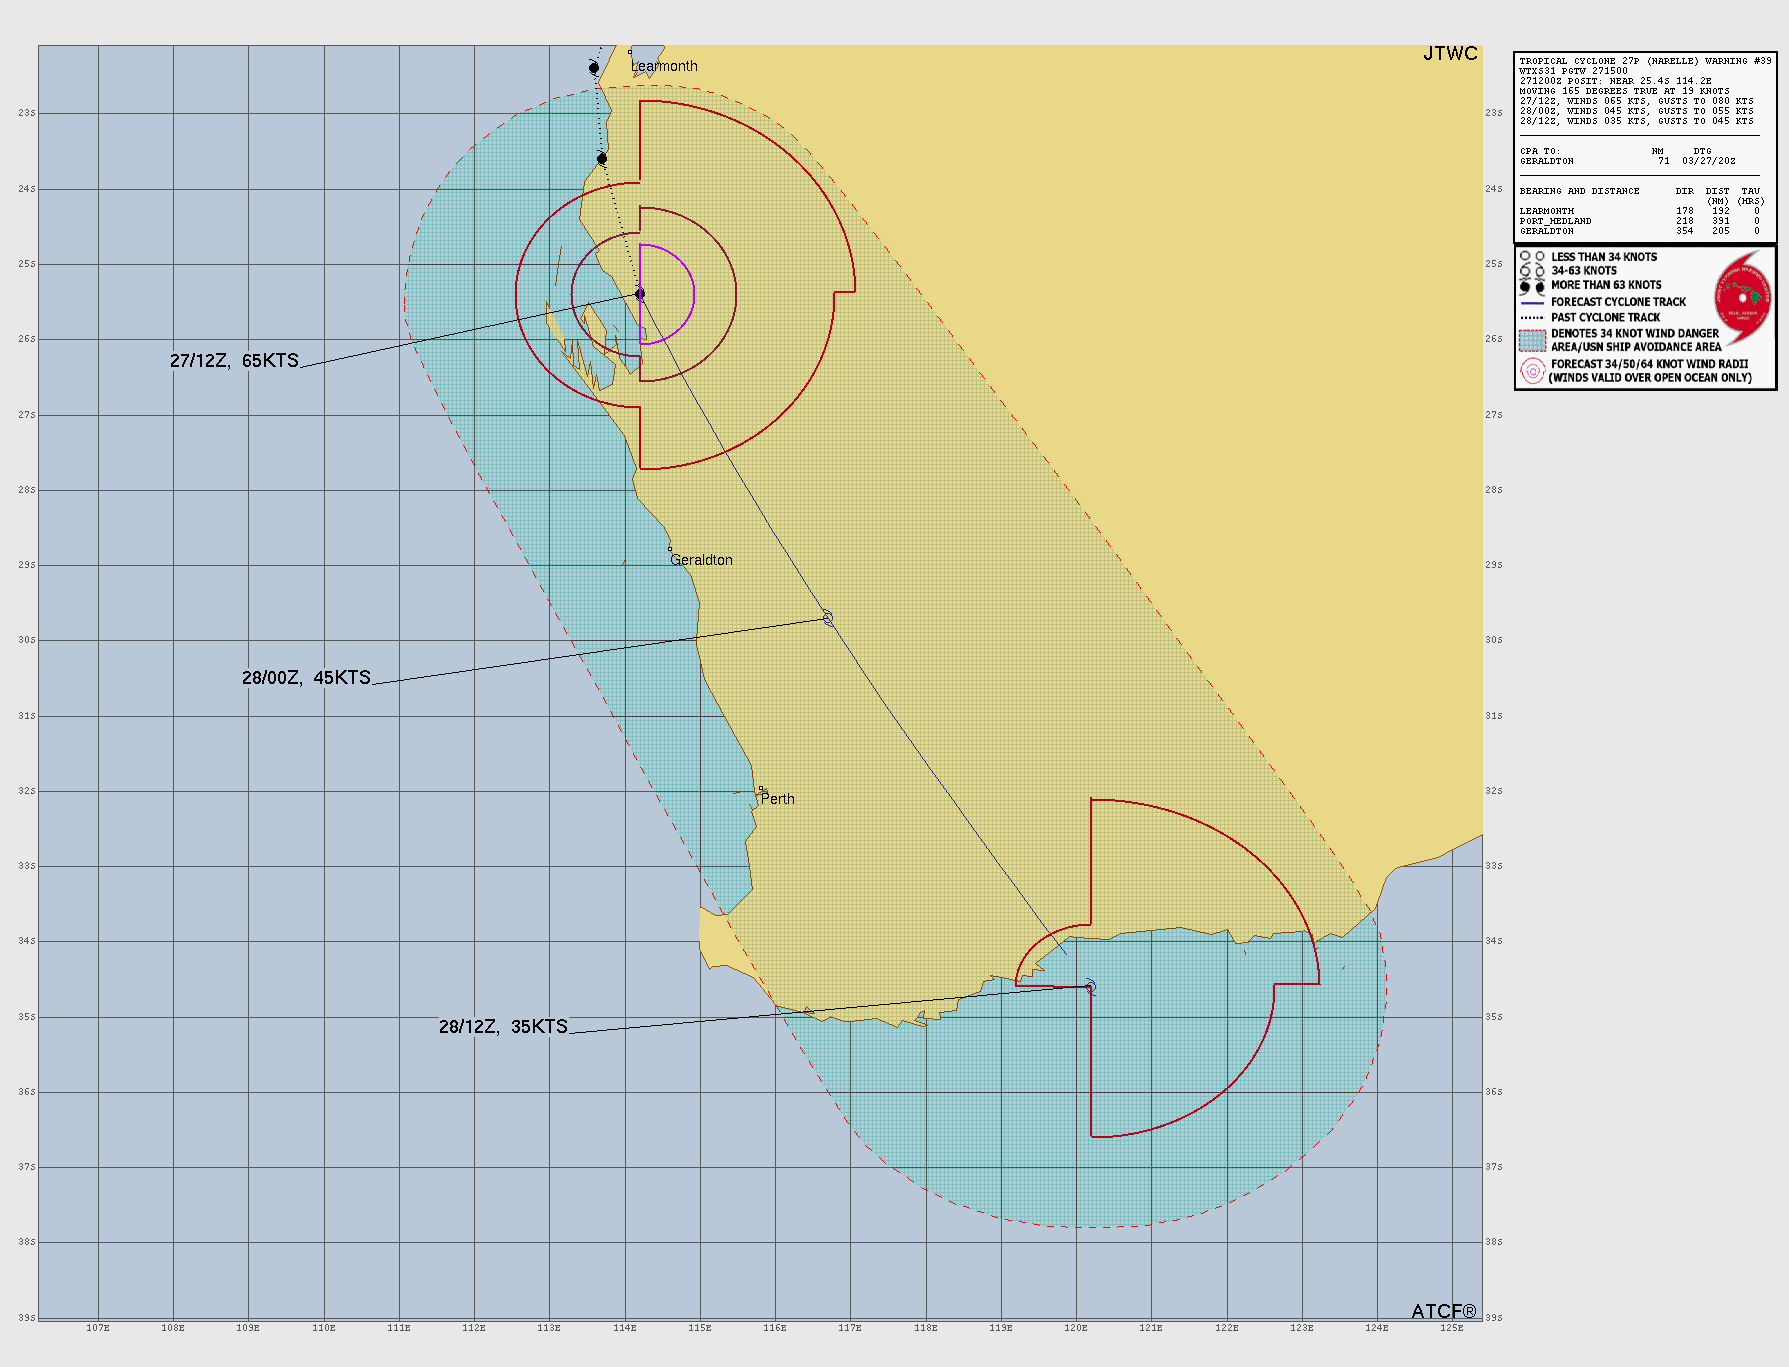Click the "27/12Z, 65KTS" forecast label
This screenshot has width=1789, height=1367.
(x=234, y=361)
